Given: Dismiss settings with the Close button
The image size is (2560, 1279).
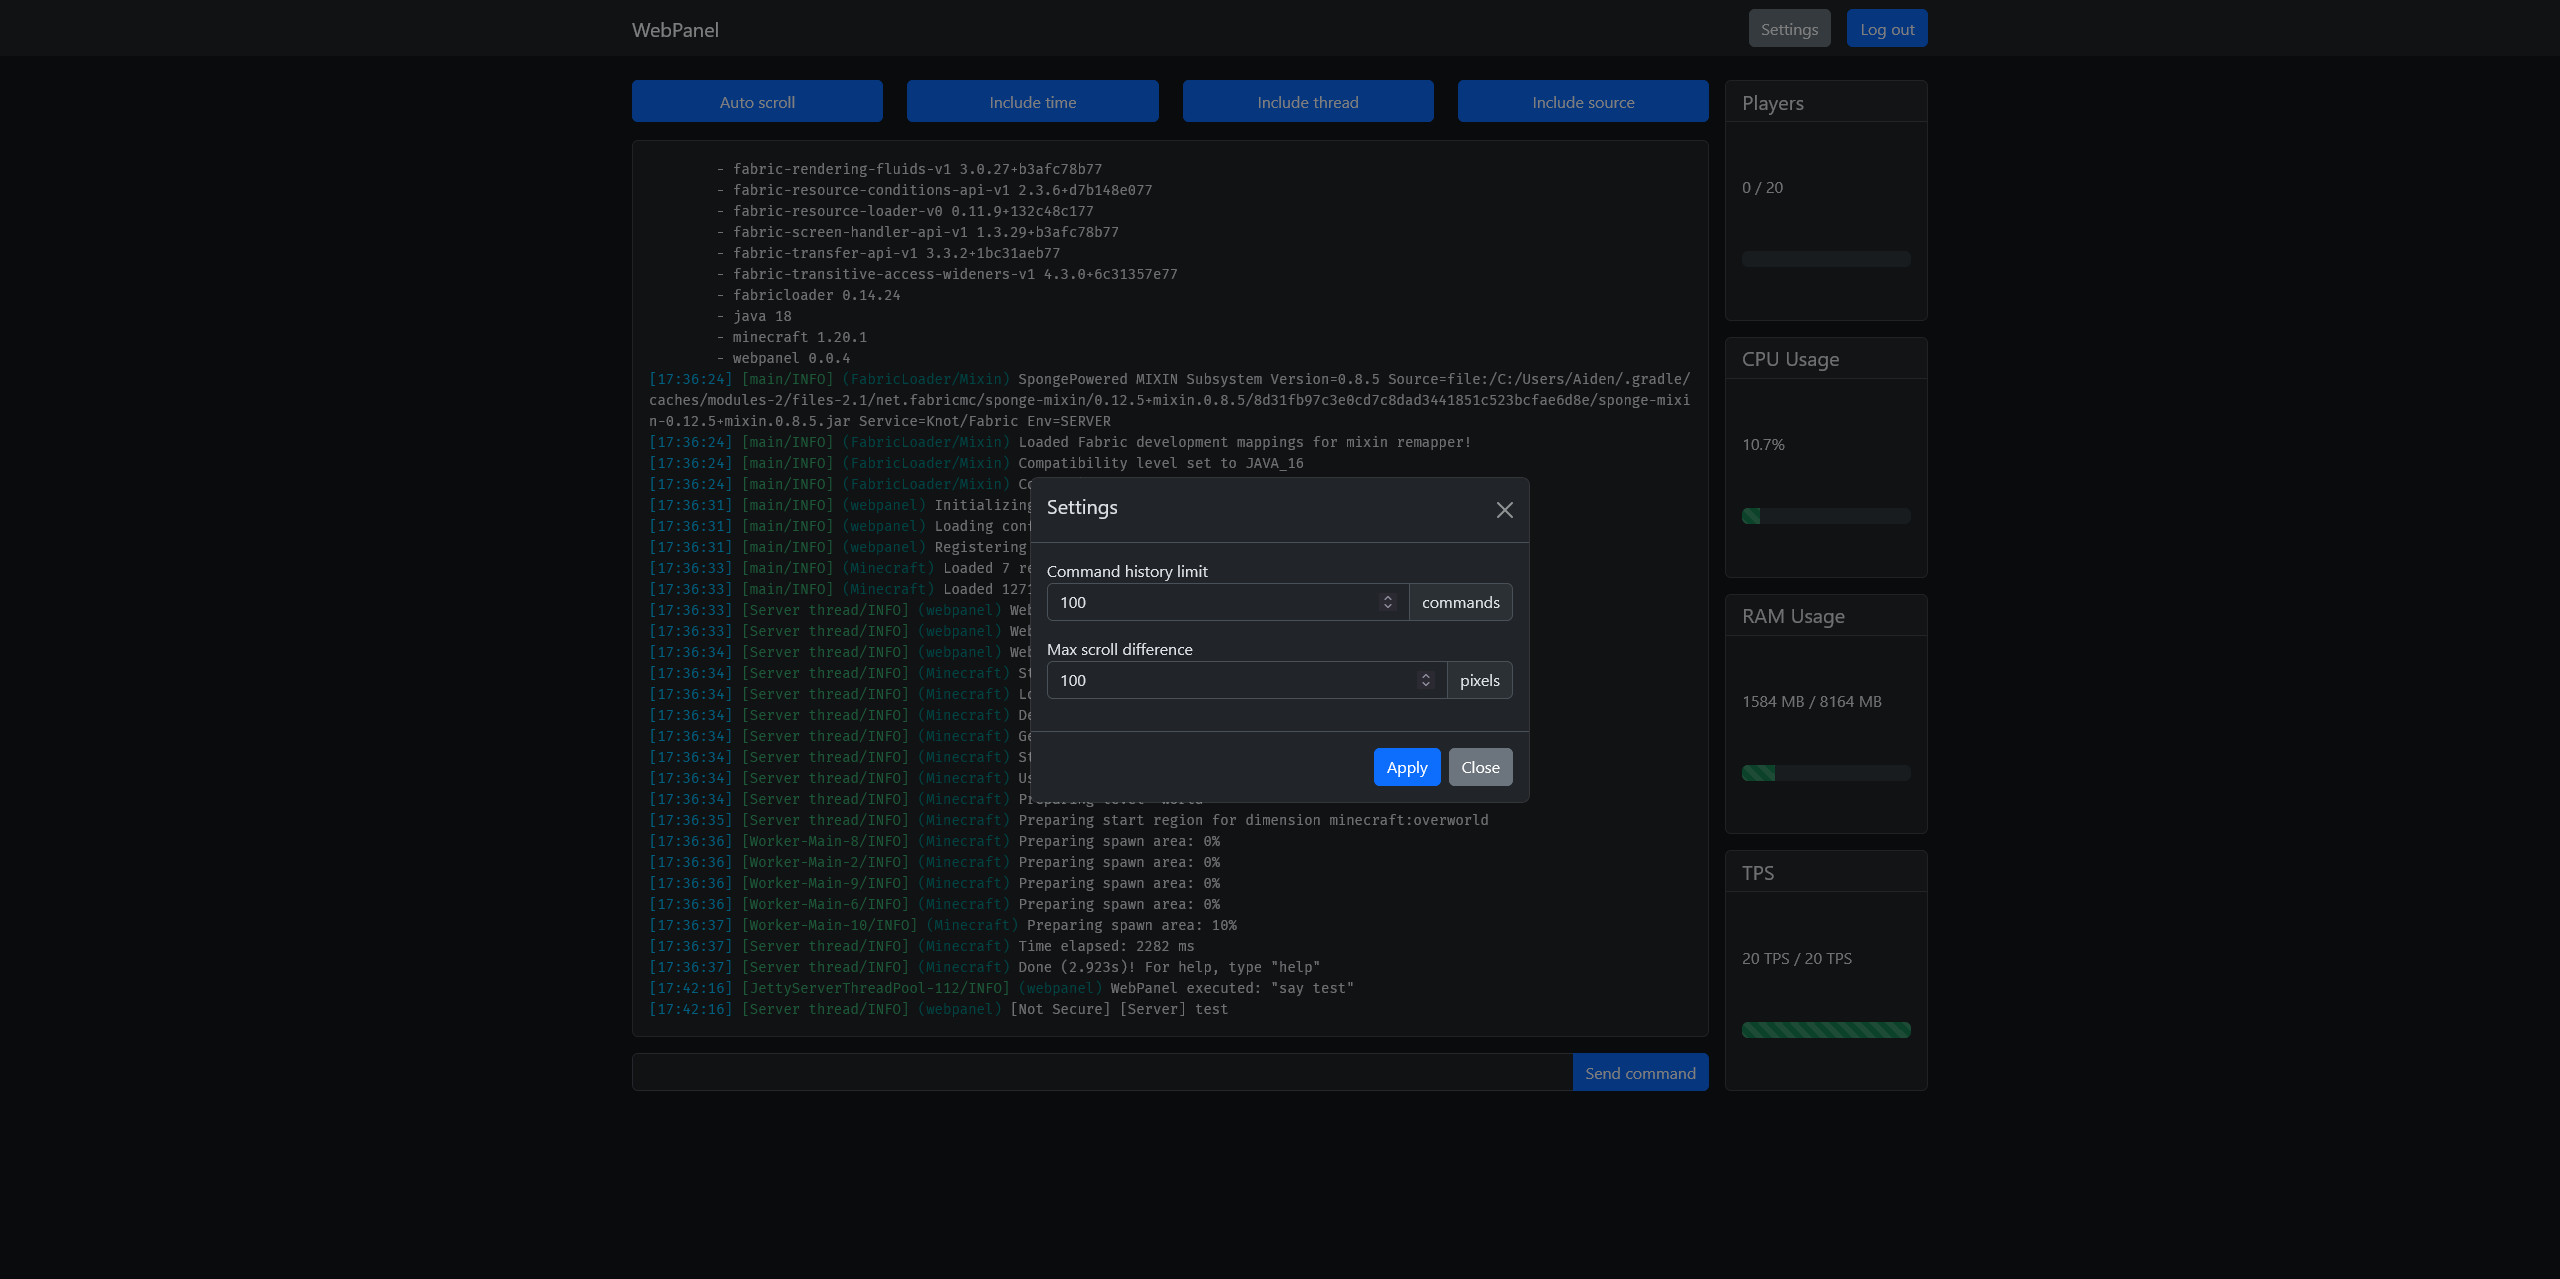Looking at the screenshot, I should point(1480,767).
